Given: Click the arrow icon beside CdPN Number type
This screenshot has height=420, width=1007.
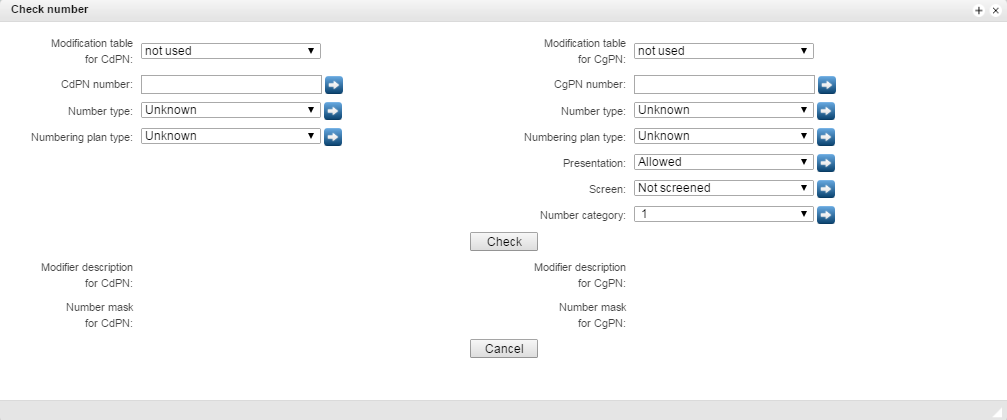Looking at the screenshot, I should [333, 111].
